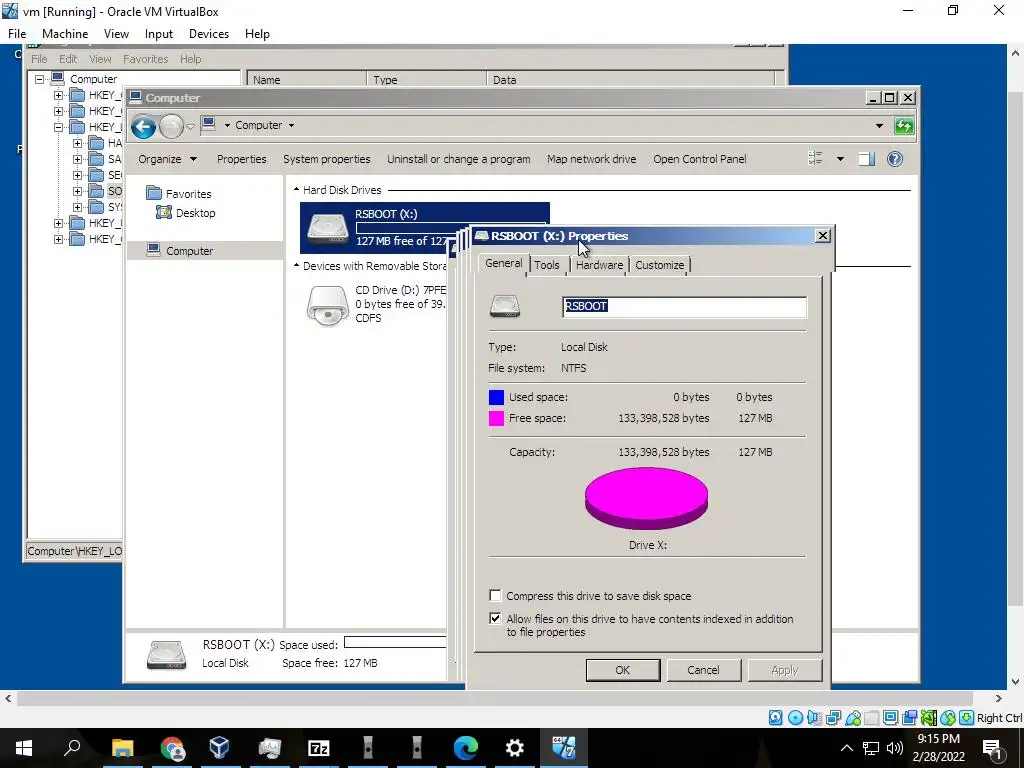
Task: Click the Windows Start button
Action: 24,748
